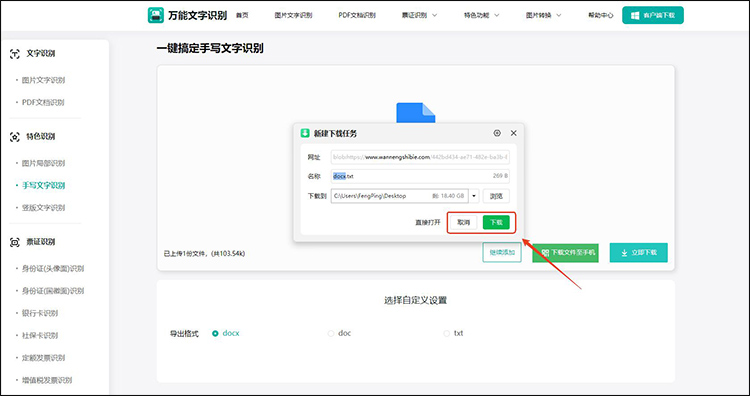Click the 网址 URL field
The width and height of the screenshot is (750, 396).
click(420, 157)
